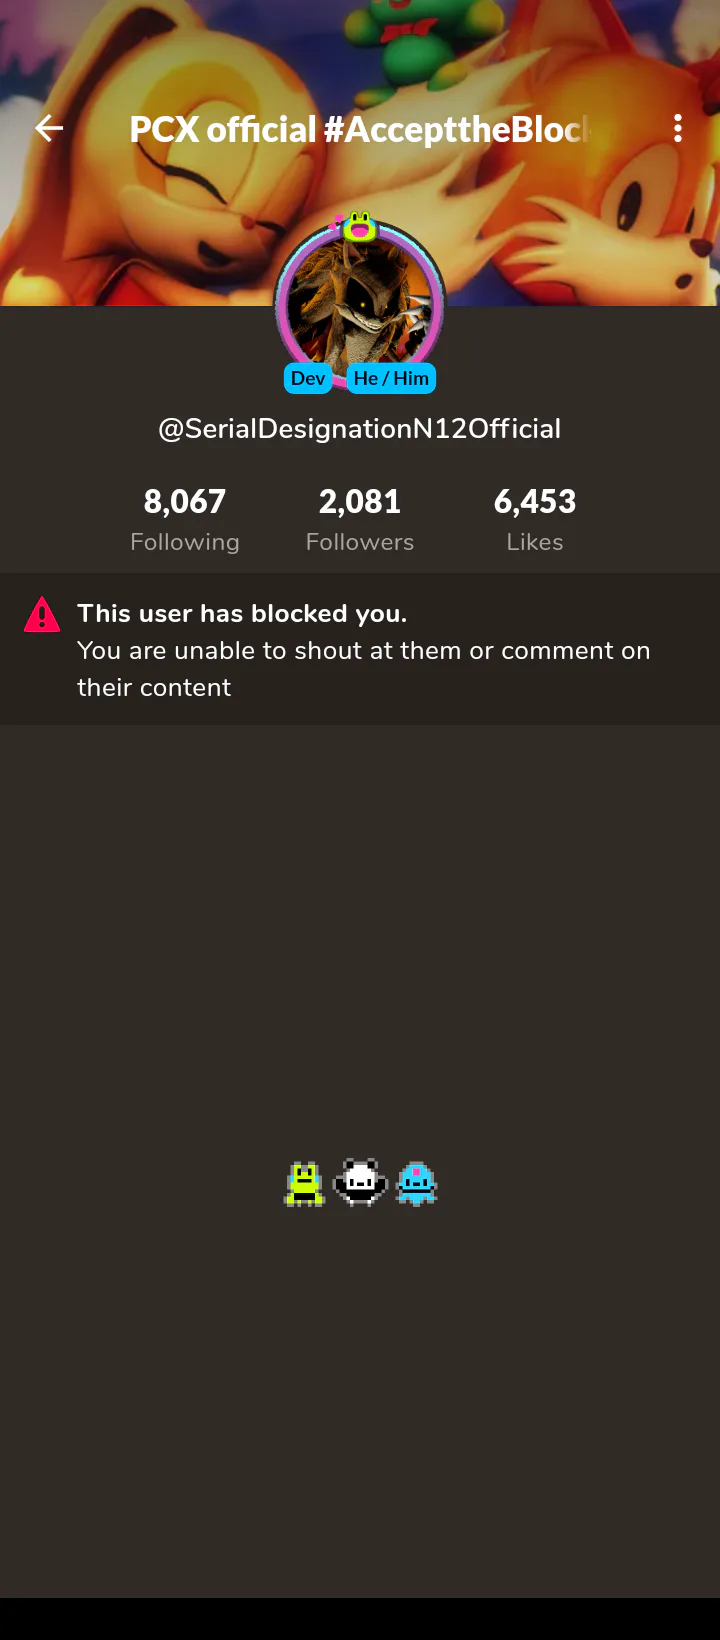
Task: Click the red warning triangle icon
Action: pyautogui.click(x=42, y=614)
